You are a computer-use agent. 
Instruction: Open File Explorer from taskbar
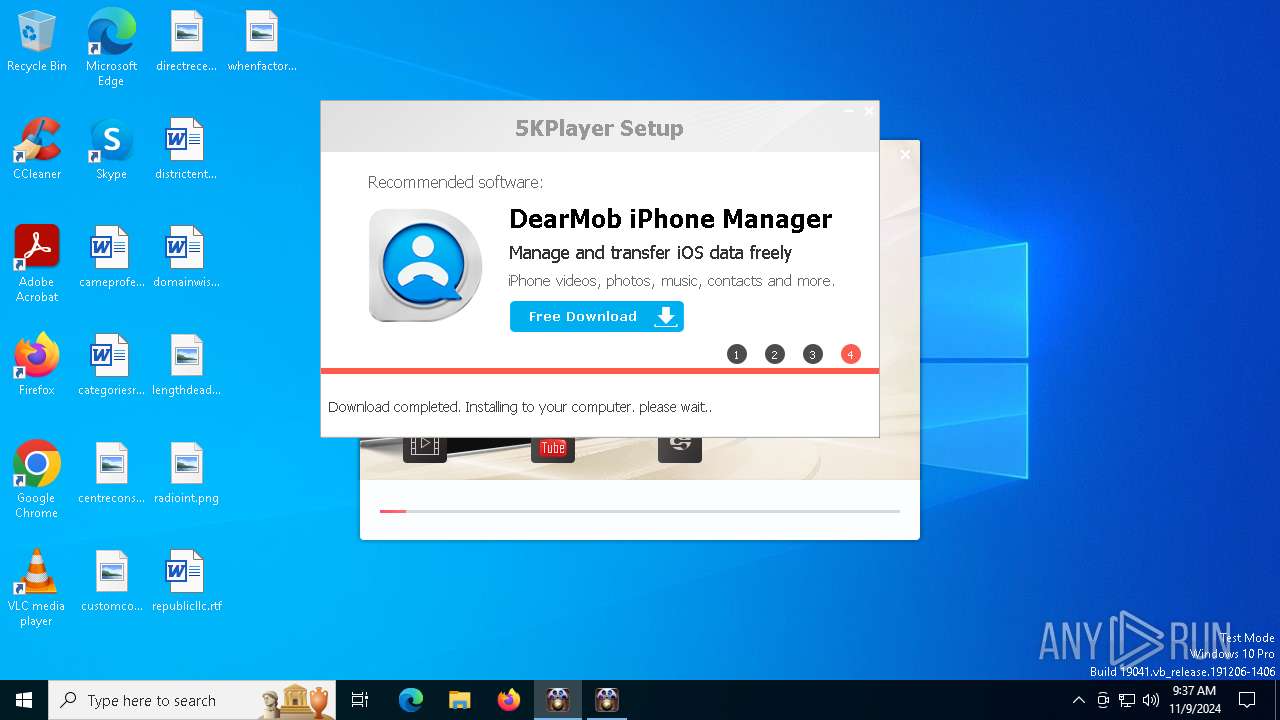click(460, 700)
